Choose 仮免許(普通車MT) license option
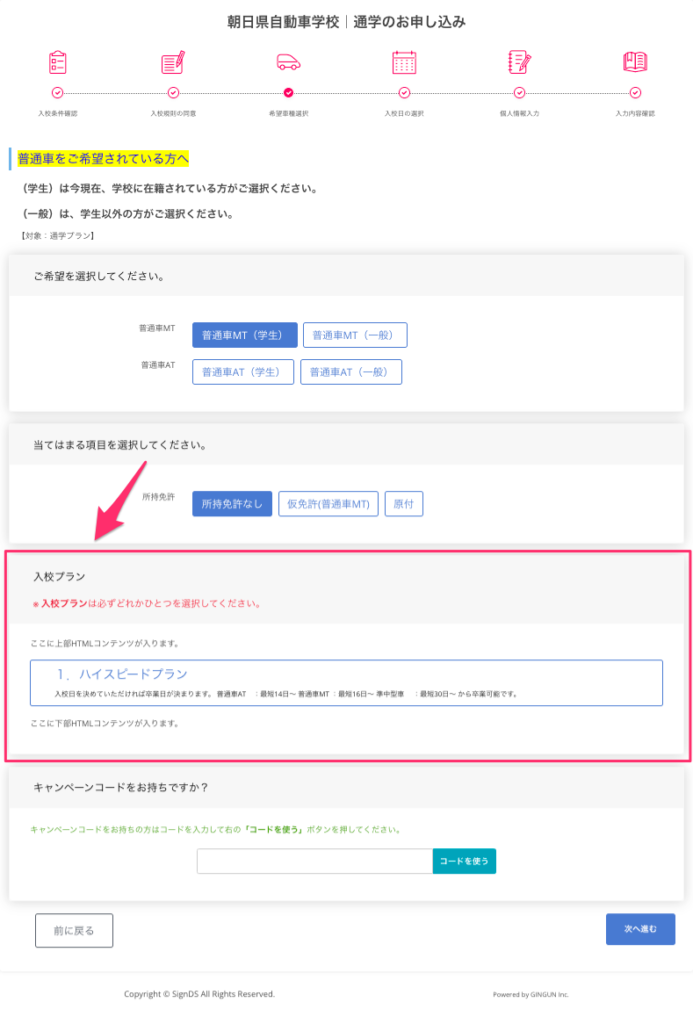The width and height of the screenshot is (693, 1024). pyautogui.click(x=328, y=504)
